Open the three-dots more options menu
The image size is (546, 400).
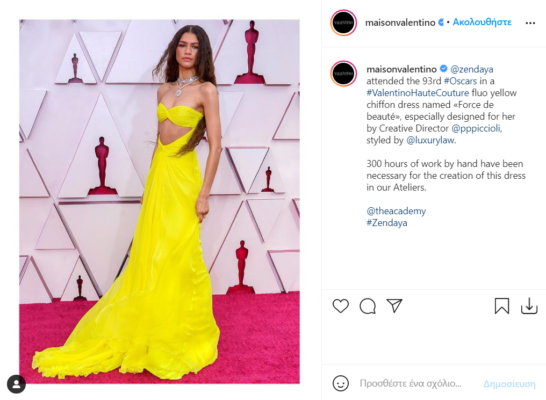[x=530, y=23]
